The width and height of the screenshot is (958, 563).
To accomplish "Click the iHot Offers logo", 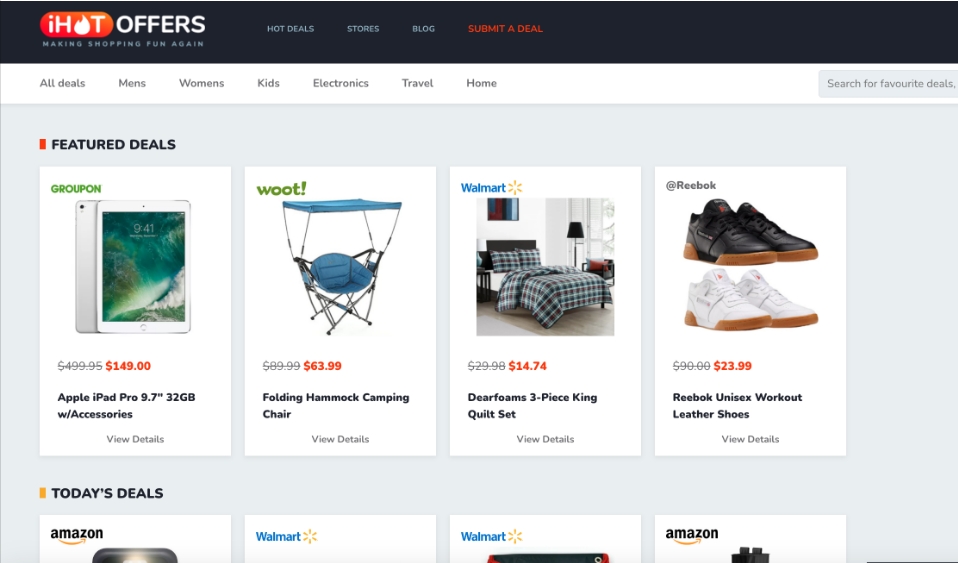I will coord(123,29).
